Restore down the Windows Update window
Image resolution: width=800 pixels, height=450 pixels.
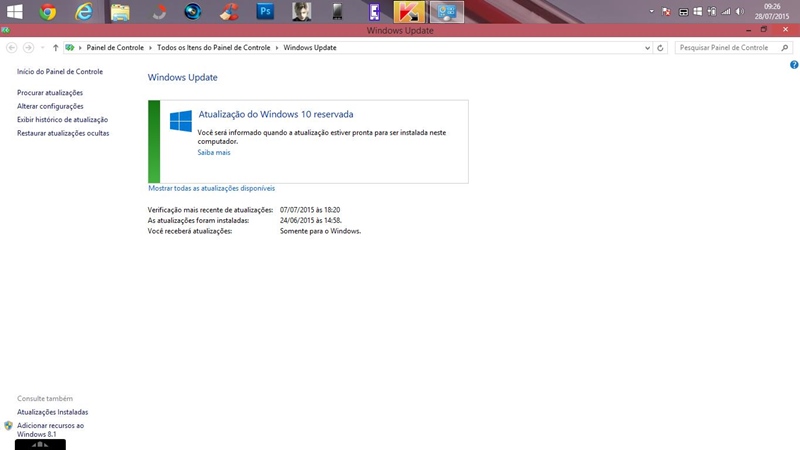tap(764, 30)
